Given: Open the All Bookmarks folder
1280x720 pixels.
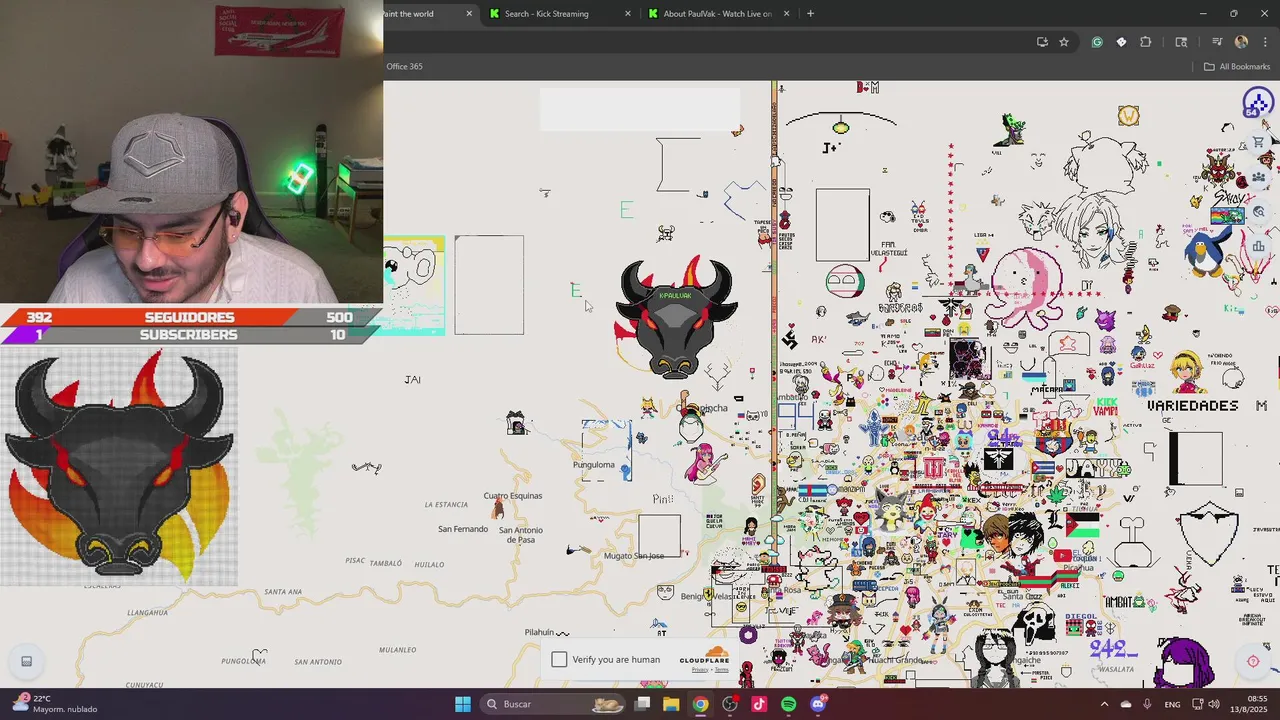Looking at the screenshot, I should pos(1236,66).
